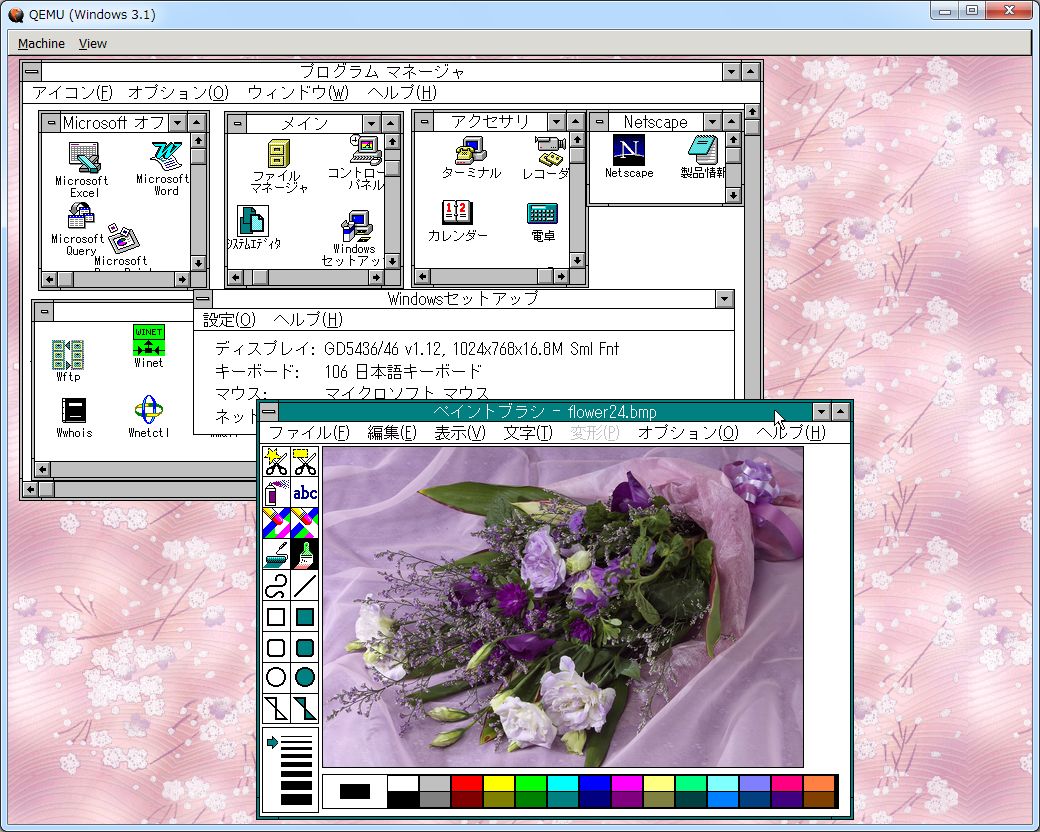
Task: Select the 電卓 calculator icon
Action: (x=543, y=221)
